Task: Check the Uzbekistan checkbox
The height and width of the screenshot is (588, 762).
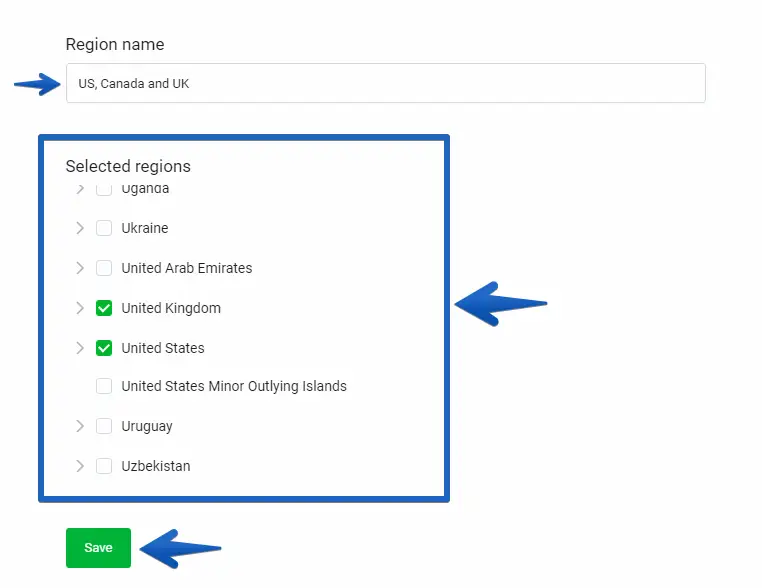Action: tap(104, 466)
